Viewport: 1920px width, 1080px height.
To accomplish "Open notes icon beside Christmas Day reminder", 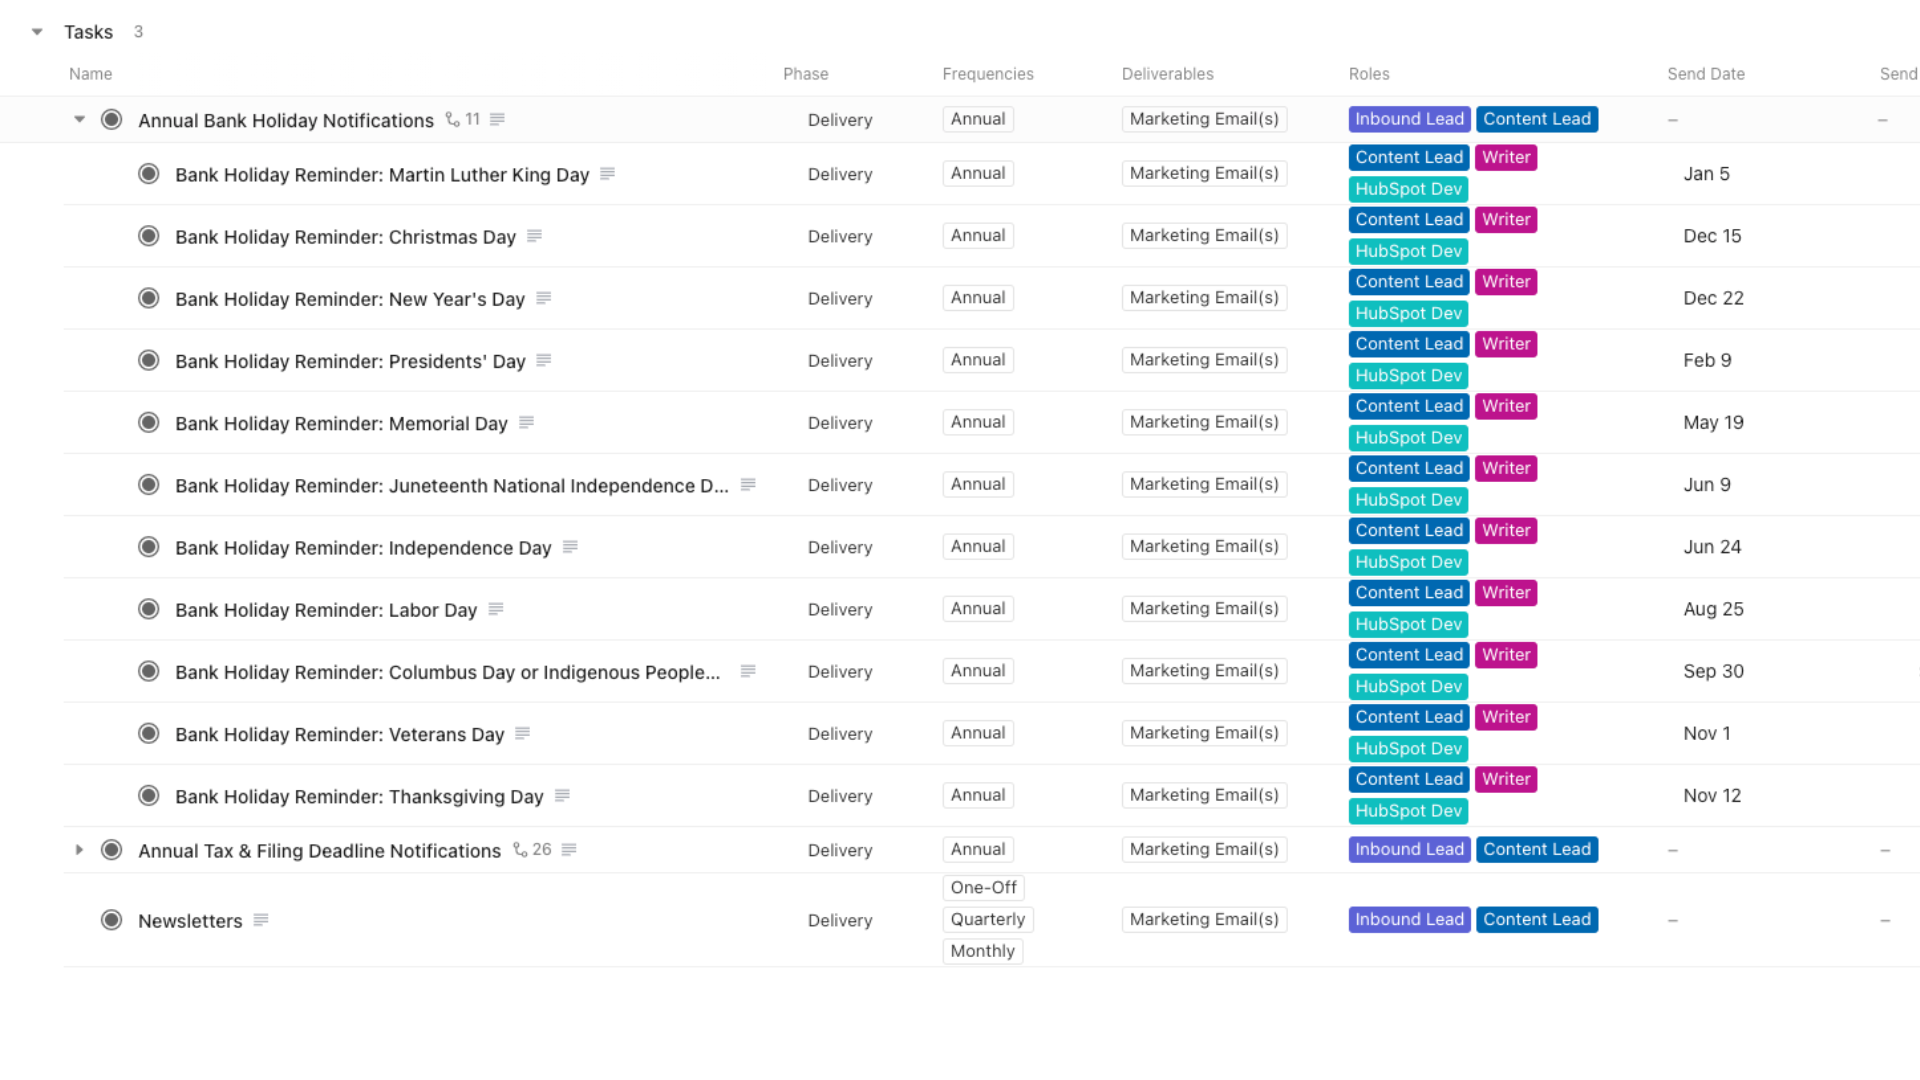I will [534, 236].
